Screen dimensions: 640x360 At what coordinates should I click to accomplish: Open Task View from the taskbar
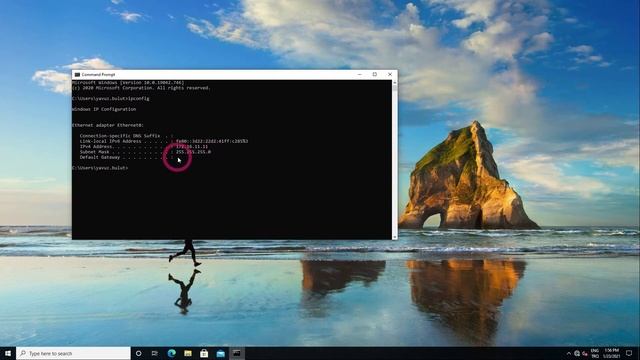(x=155, y=353)
